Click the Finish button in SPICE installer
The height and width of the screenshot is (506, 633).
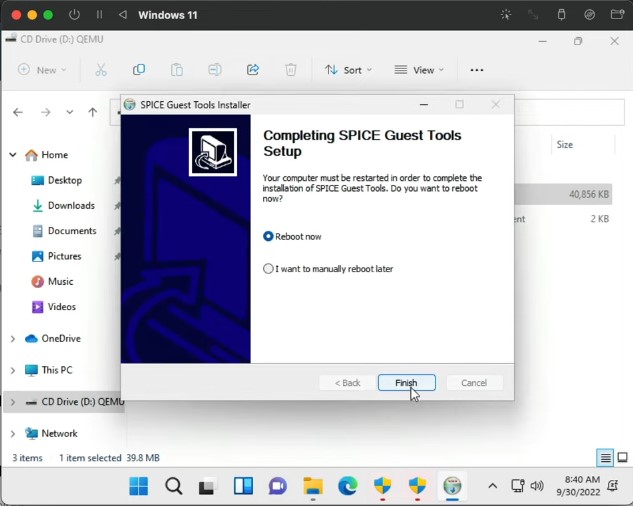click(407, 382)
